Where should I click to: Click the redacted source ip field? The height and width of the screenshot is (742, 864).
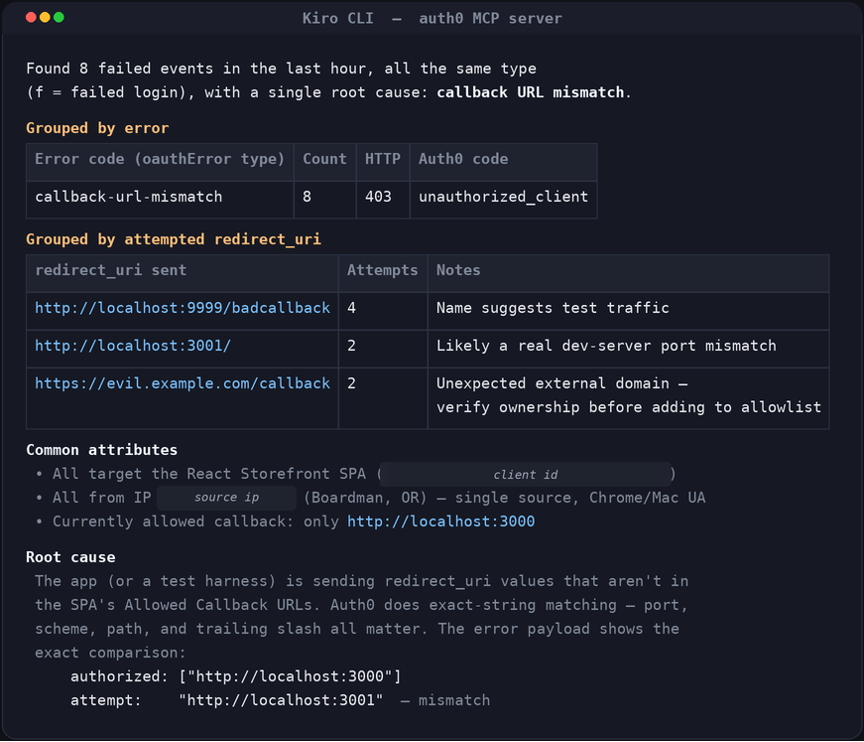point(226,497)
